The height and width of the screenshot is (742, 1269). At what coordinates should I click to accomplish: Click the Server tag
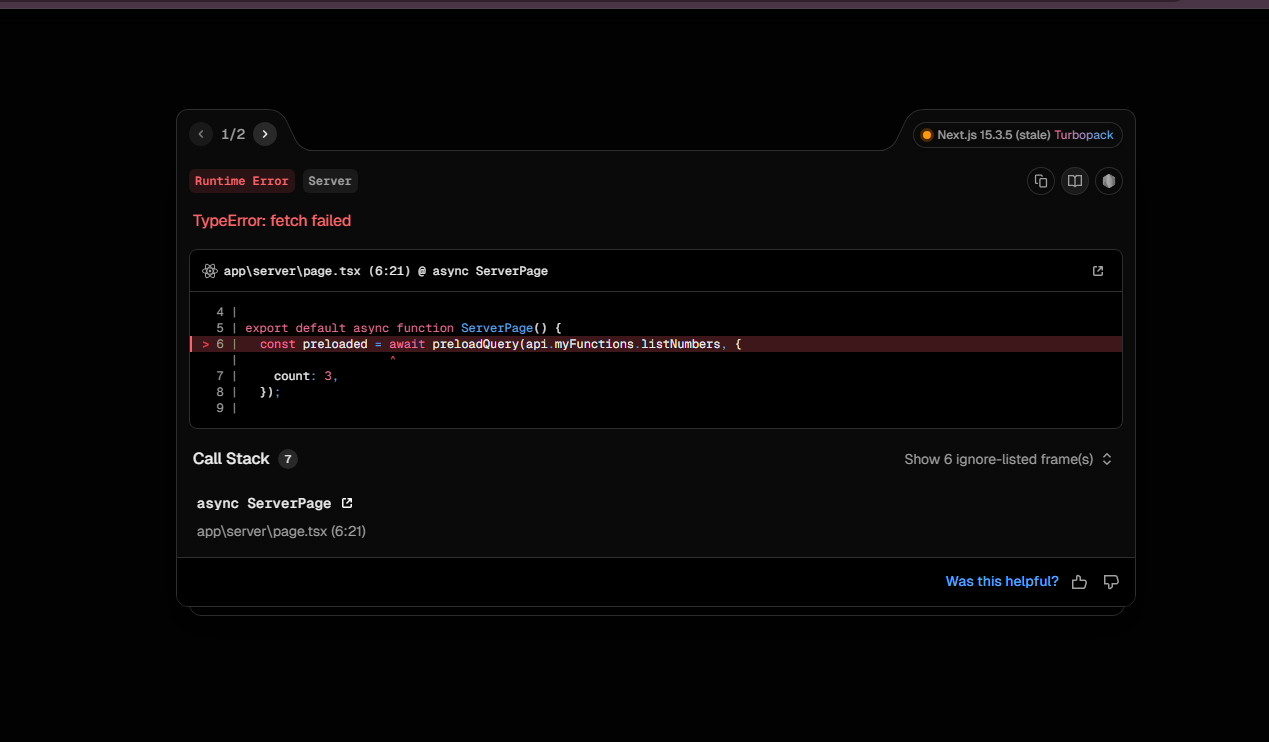[330, 181]
